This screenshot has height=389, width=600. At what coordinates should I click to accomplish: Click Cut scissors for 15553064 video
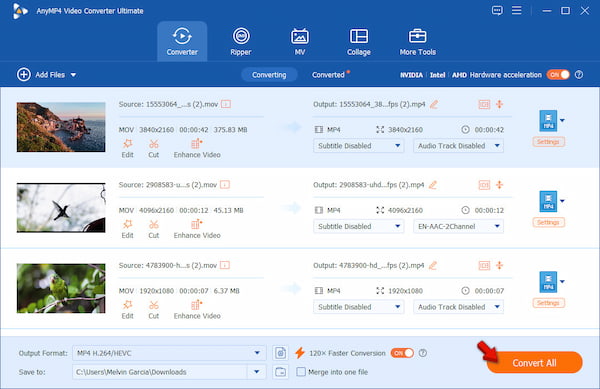tap(153, 148)
